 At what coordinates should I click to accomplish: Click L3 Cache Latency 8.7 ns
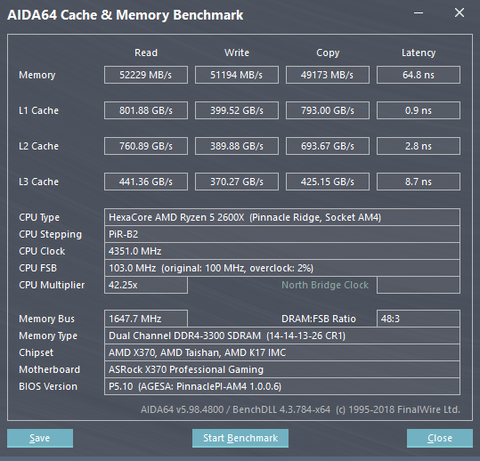click(418, 182)
